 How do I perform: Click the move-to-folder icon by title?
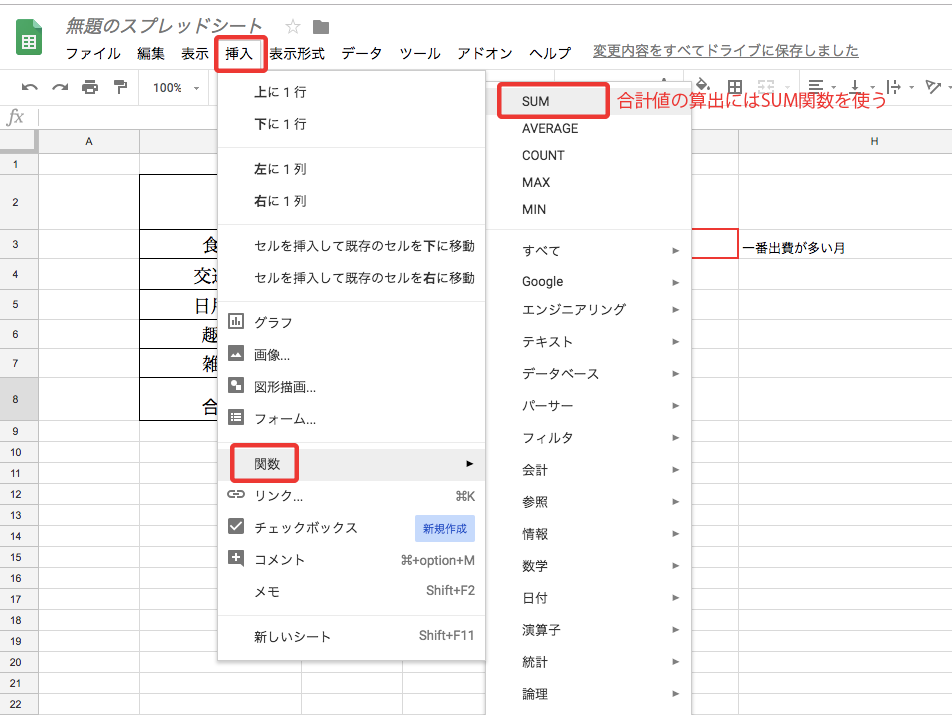pyautogui.click(x=321, y=27)
